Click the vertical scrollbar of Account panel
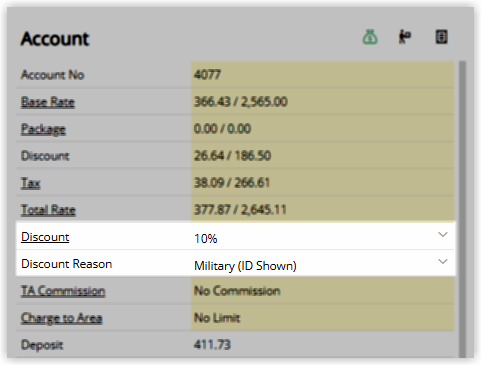The width and height of the screenshot is (482, 366). [462, 209]
